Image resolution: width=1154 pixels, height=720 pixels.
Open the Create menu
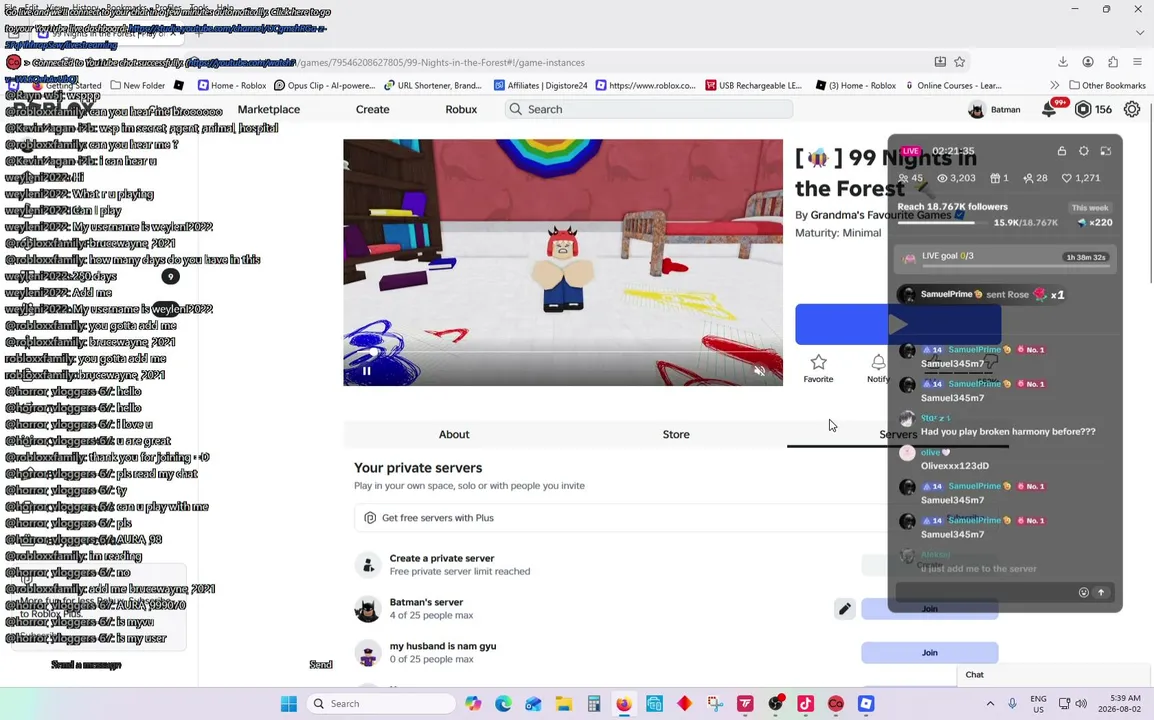click(x=372, y=110)
